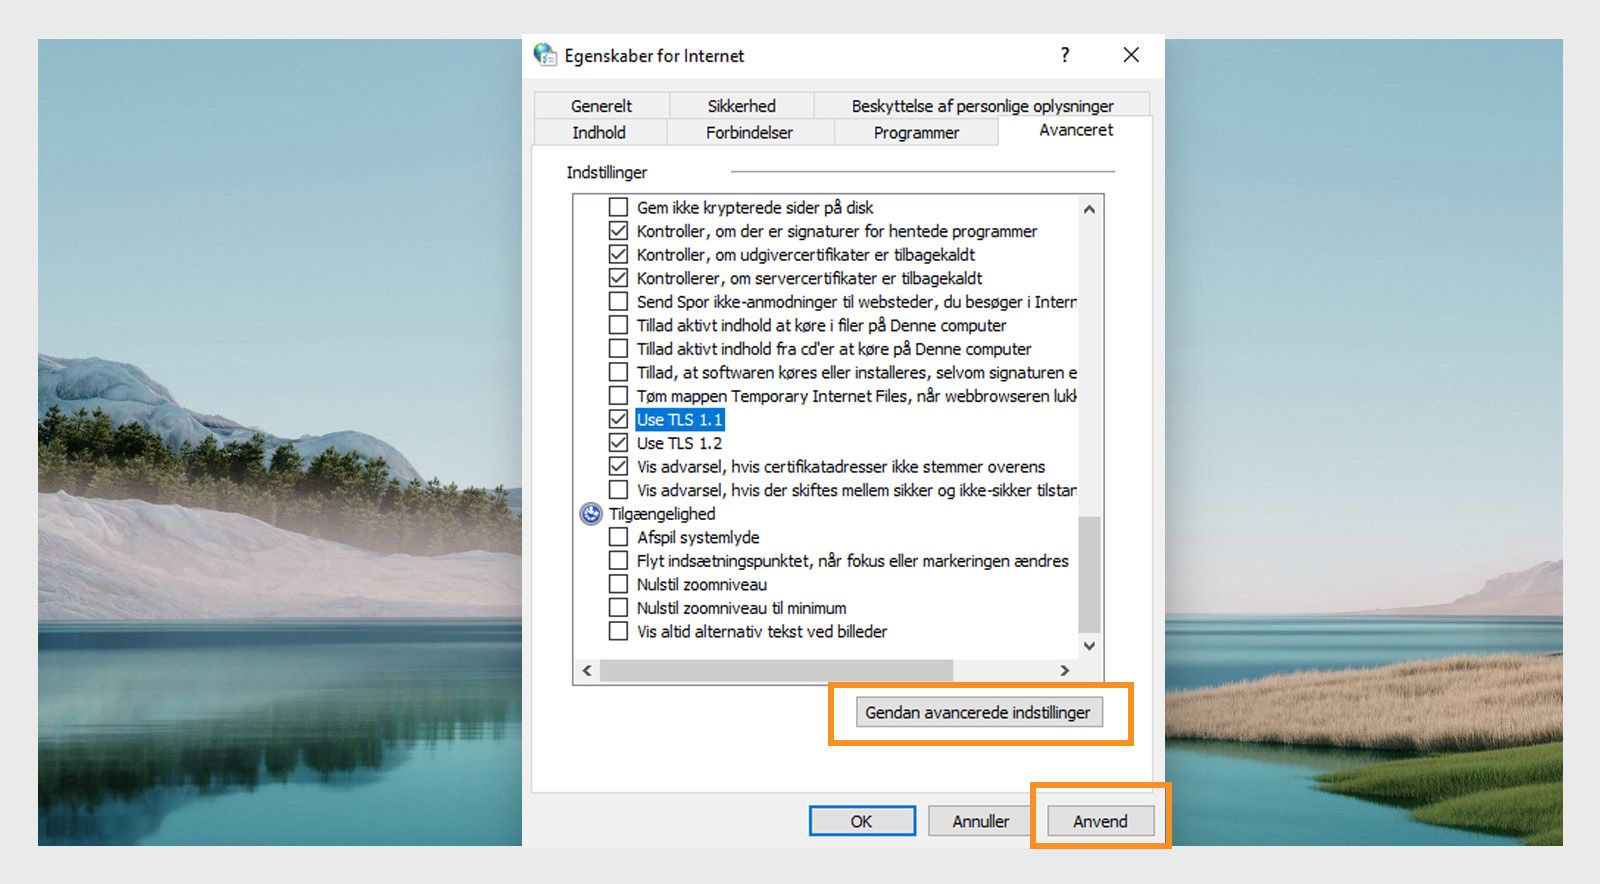Click the Internet Properties globe icon in title bar
Viewport: 1600px width, 884px height.
pyautogui.click(x=545, y=55)
